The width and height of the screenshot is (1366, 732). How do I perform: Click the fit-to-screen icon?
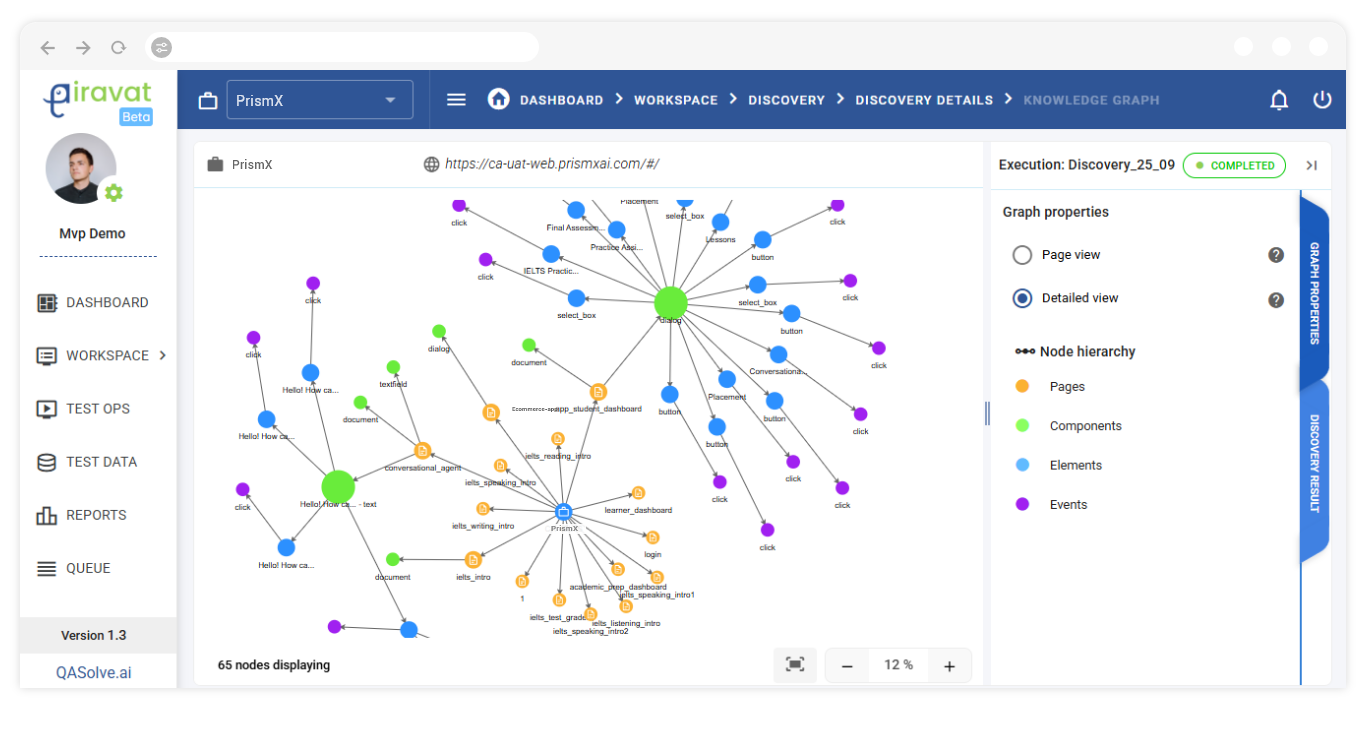[795, 665]
